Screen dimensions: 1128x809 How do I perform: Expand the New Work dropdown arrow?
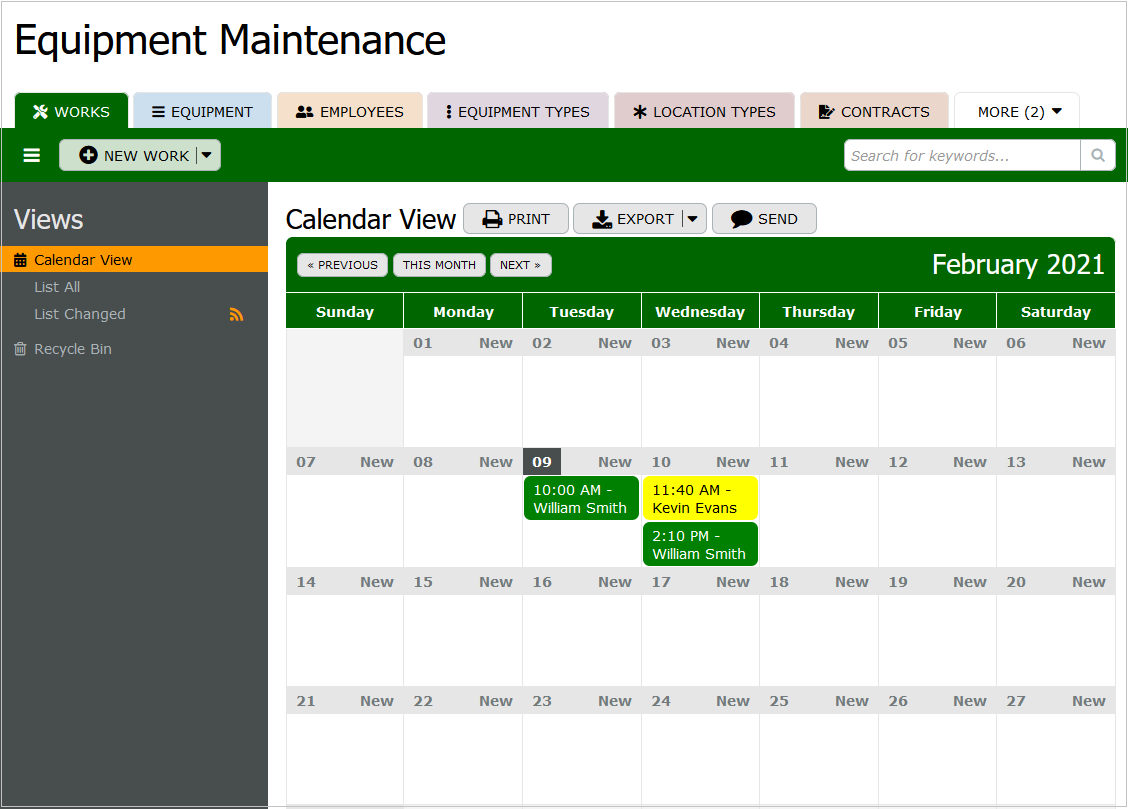coord(206,155)
